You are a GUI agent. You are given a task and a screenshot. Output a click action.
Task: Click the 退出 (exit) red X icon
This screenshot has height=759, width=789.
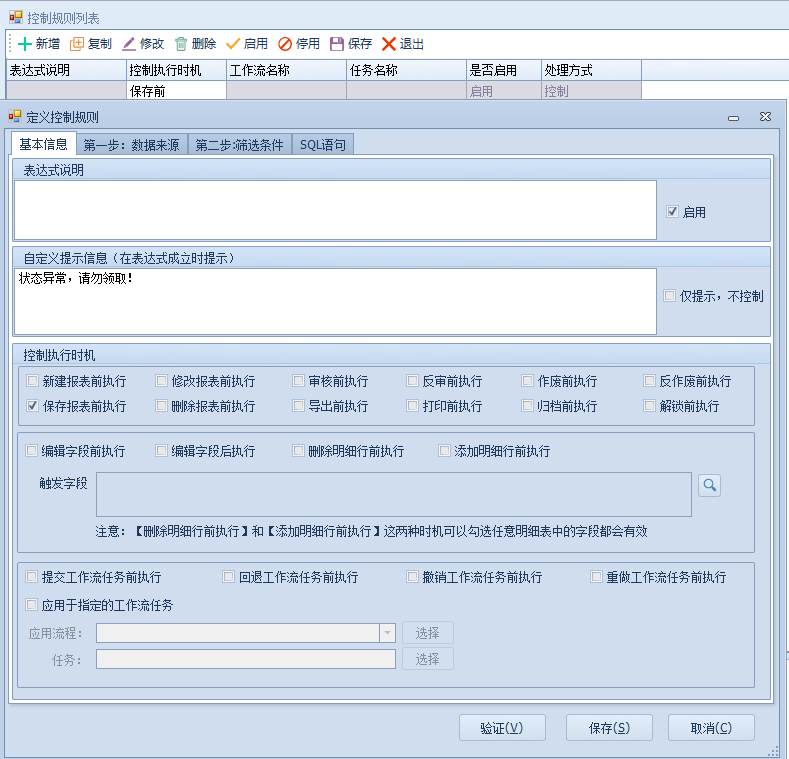point(389,44)
